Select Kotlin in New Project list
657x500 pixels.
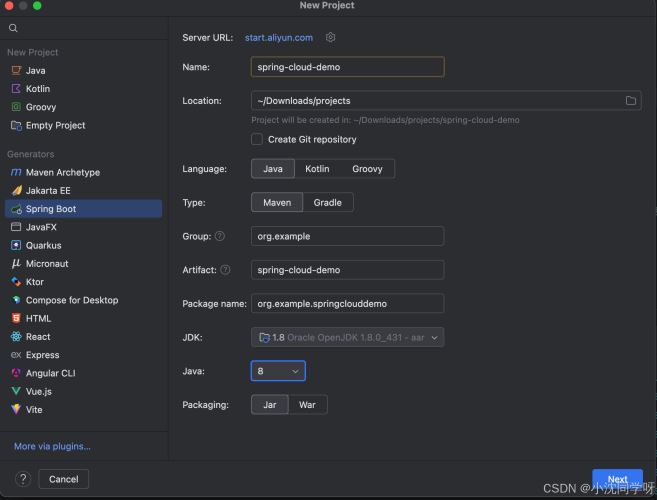83,88
